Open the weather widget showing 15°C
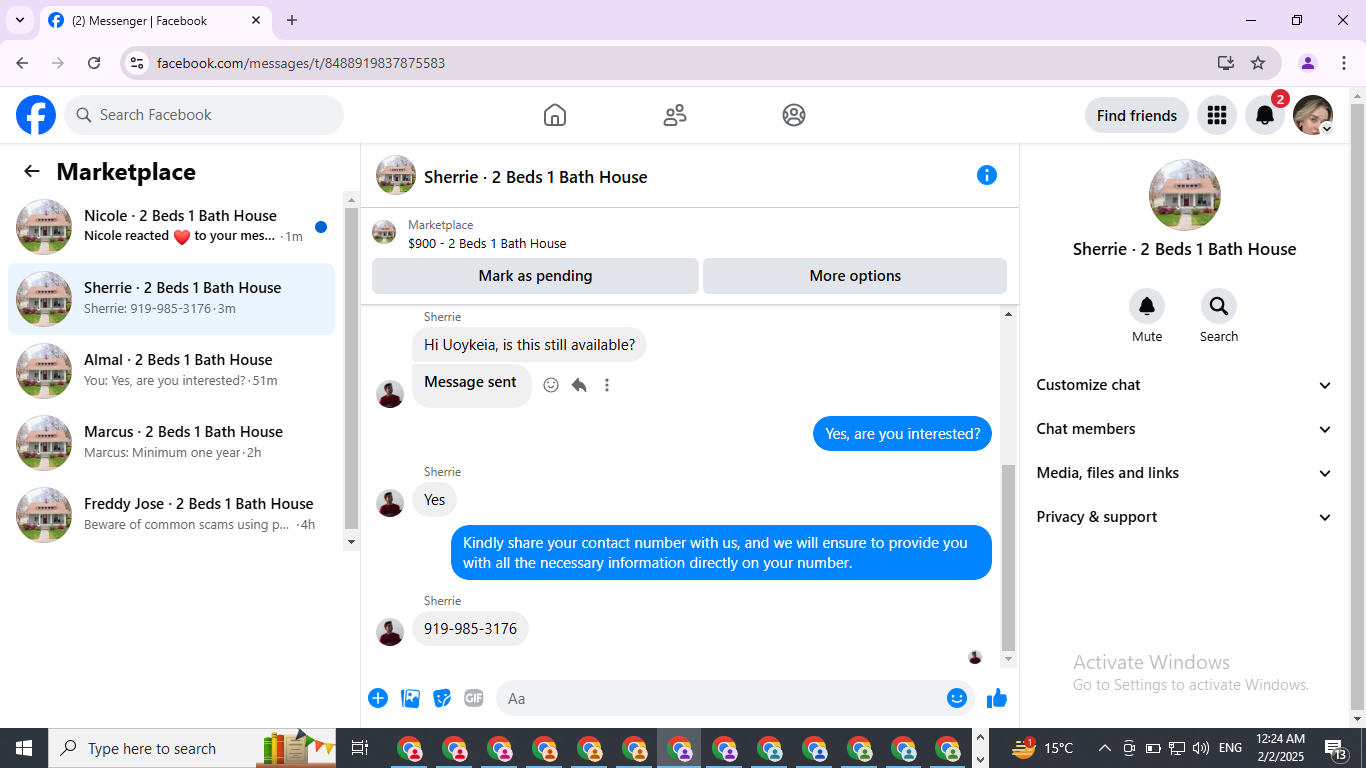Screen dimensions: 1366x768 (1042, 748)
